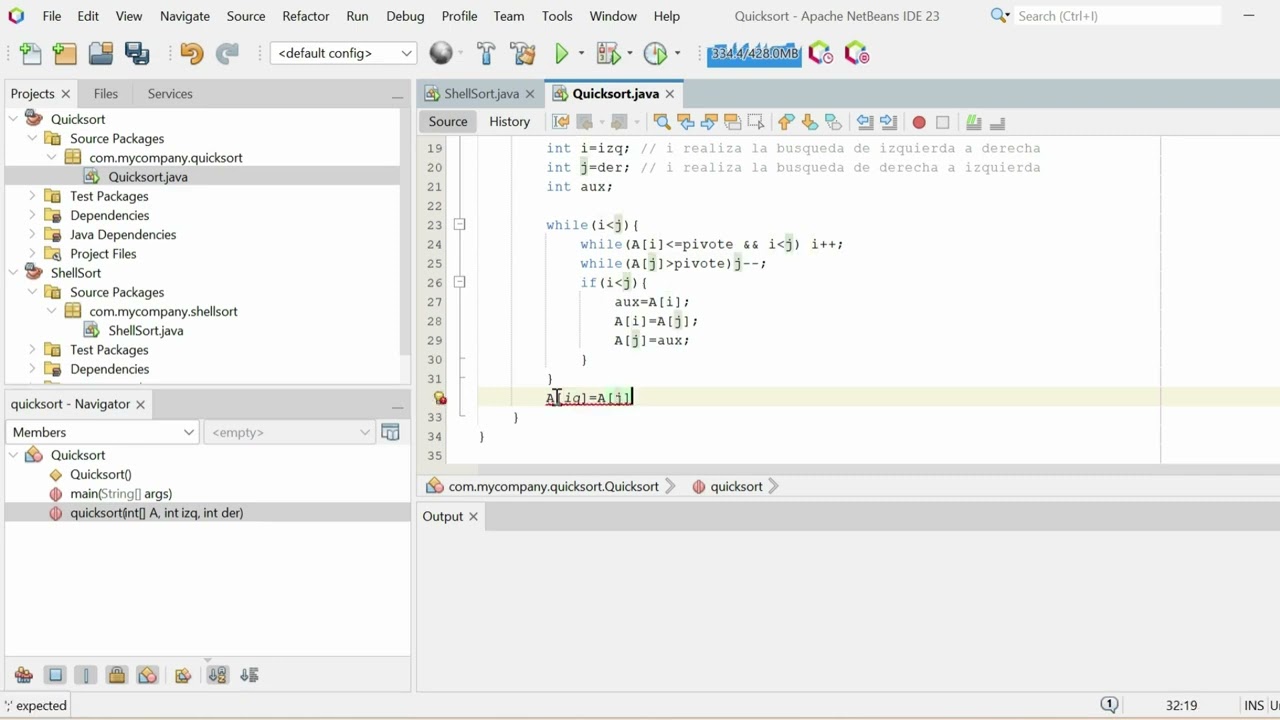Screen dimensions: 1280x720
Task: Click the Uncomment icon in editor toolbar
Action: pyautogui.click(x=997, y=122)
